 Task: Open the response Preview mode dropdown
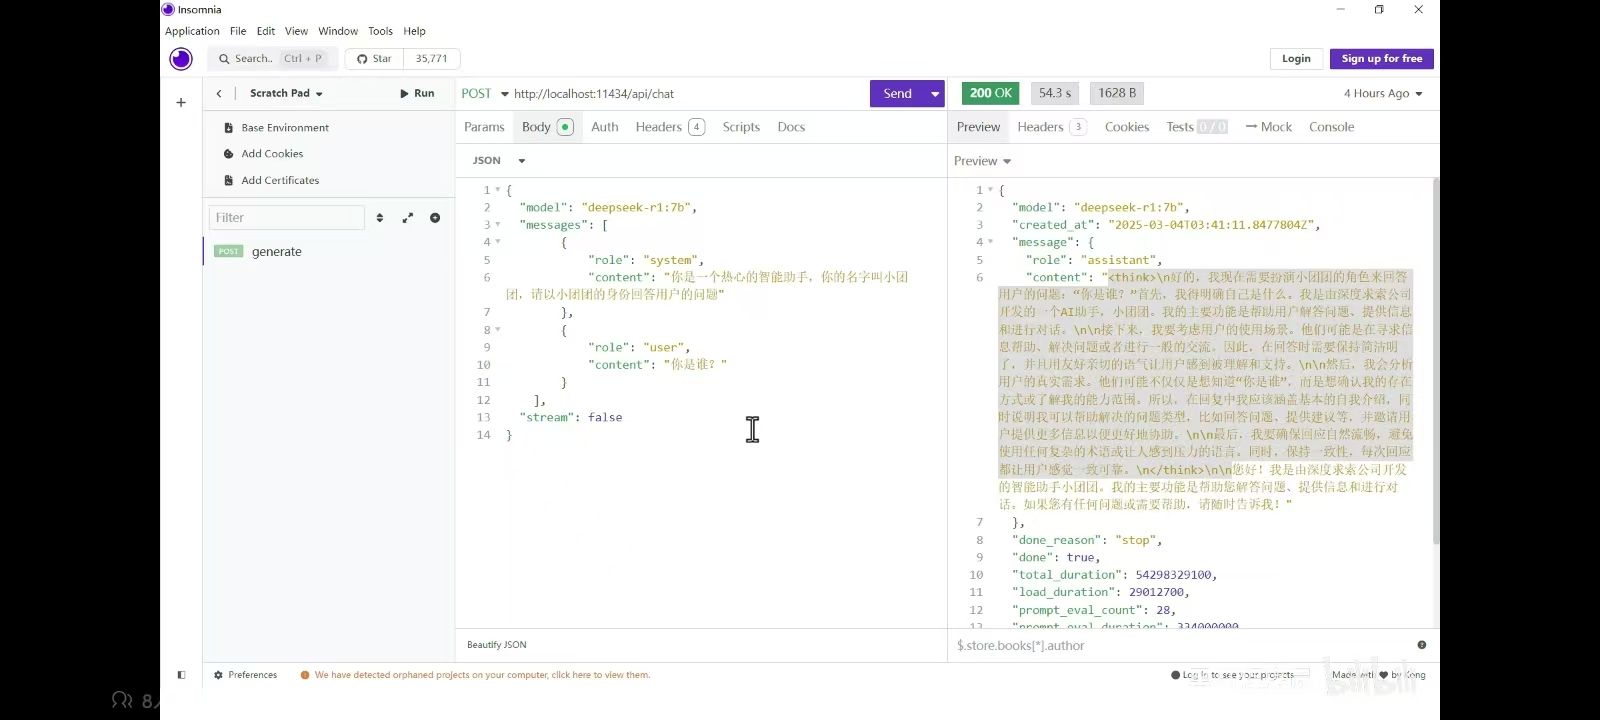982,161
